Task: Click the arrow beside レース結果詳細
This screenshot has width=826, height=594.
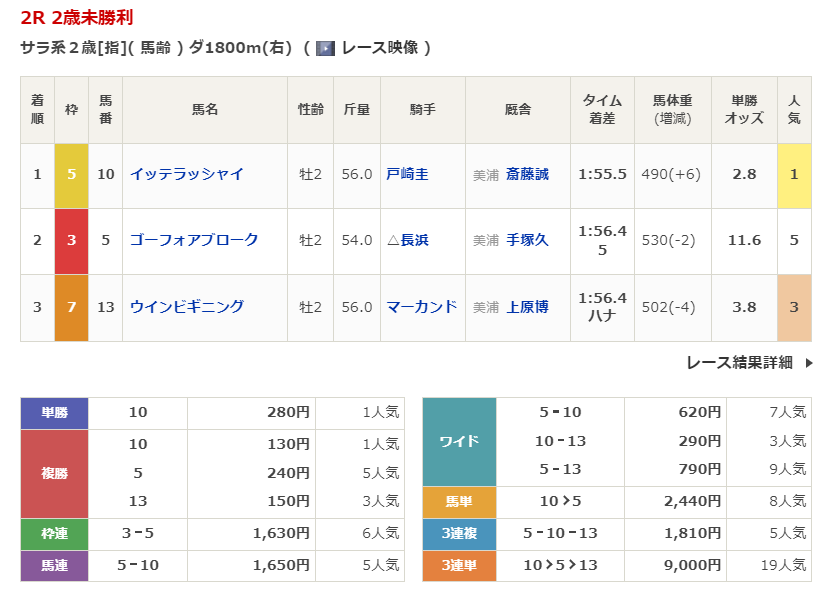Action: click(809, 363)
